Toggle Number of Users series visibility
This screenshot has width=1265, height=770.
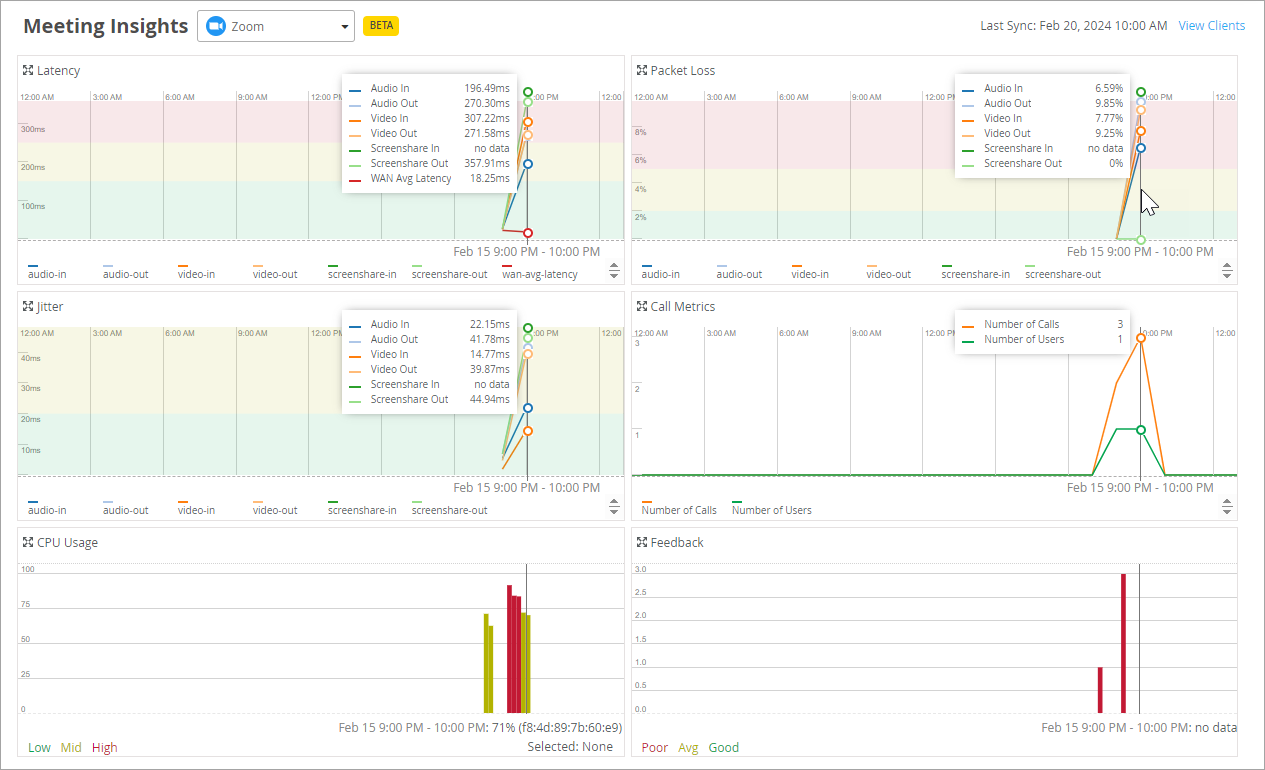771,510
